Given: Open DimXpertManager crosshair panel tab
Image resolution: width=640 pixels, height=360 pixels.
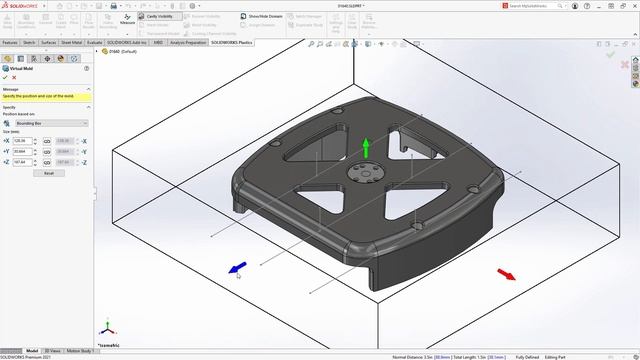Looking at the screenshot, I should point(47,59).
